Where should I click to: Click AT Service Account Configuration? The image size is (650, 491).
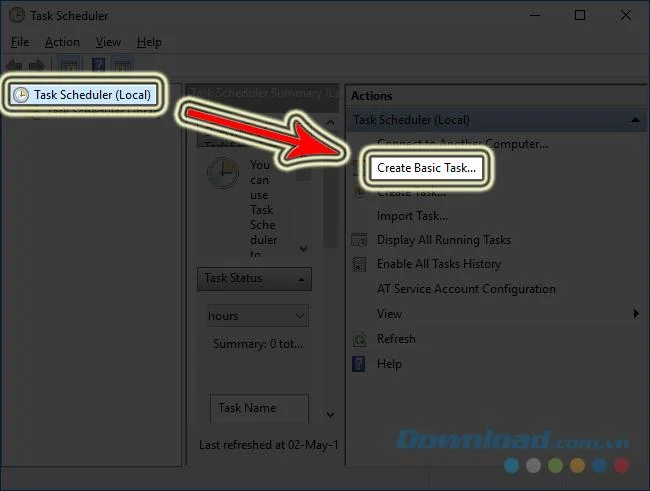466,289
